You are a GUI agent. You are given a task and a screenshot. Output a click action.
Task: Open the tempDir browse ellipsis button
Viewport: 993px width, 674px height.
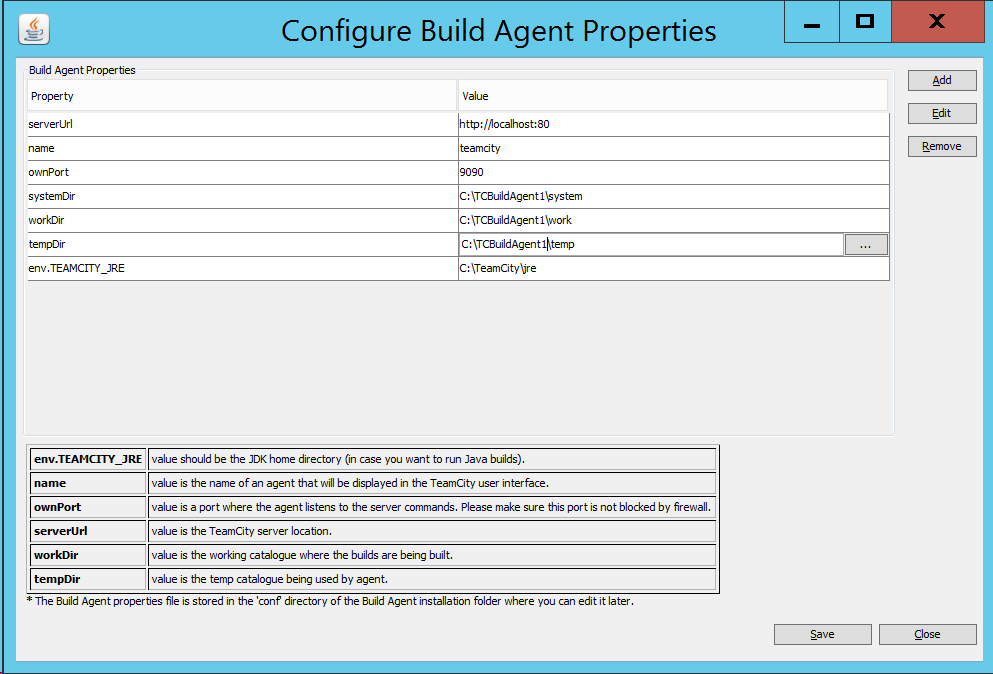[x=866, y=245]
